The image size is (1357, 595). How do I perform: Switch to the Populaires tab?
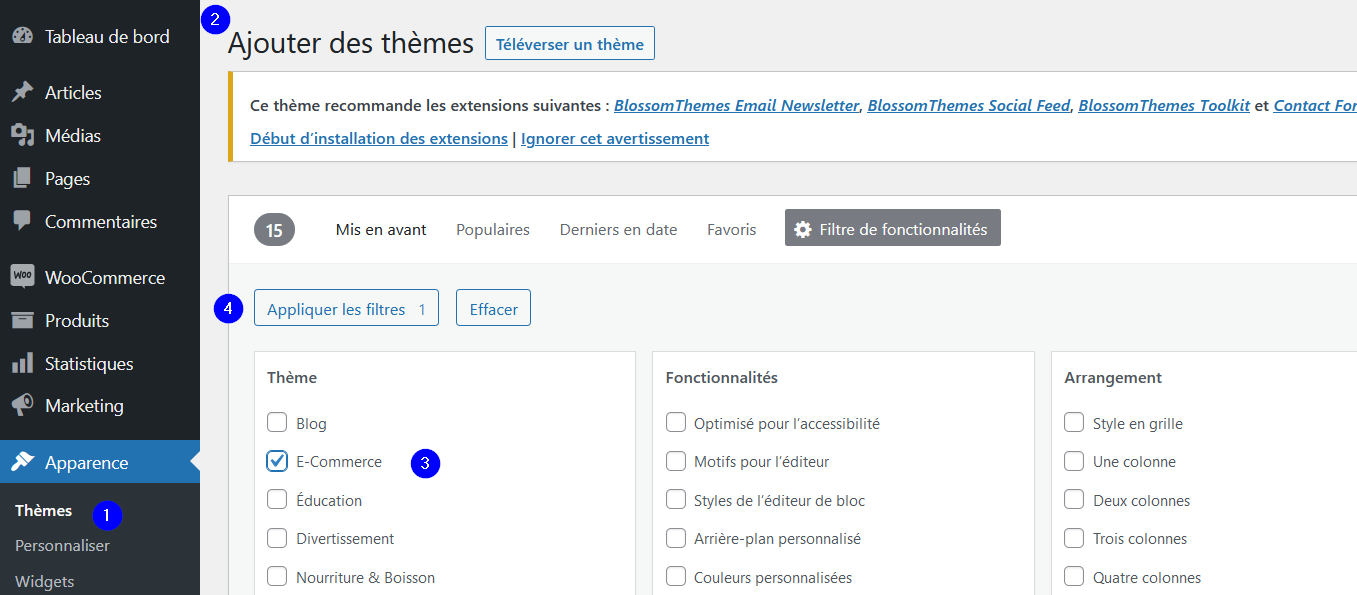(492, 229)
